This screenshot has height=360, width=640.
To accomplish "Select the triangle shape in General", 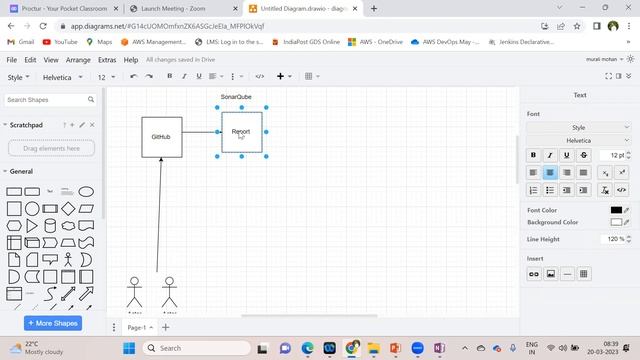I will [x=32, y=226].
